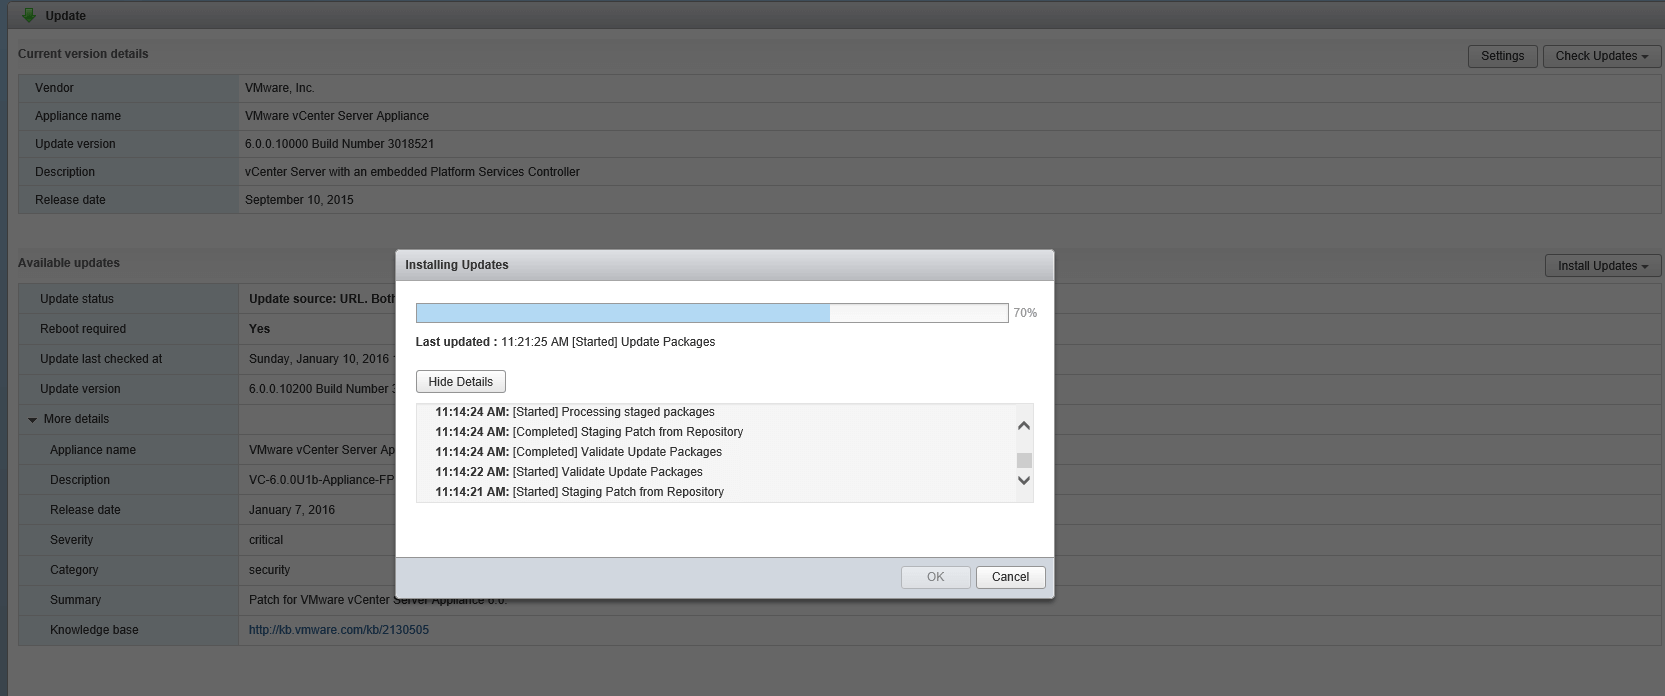Screen dimensions: 1665x696
Task: Select log entry '[Completed] Staging Patch from Repository'
Action: pyautogui.click(x=589, y=432)
